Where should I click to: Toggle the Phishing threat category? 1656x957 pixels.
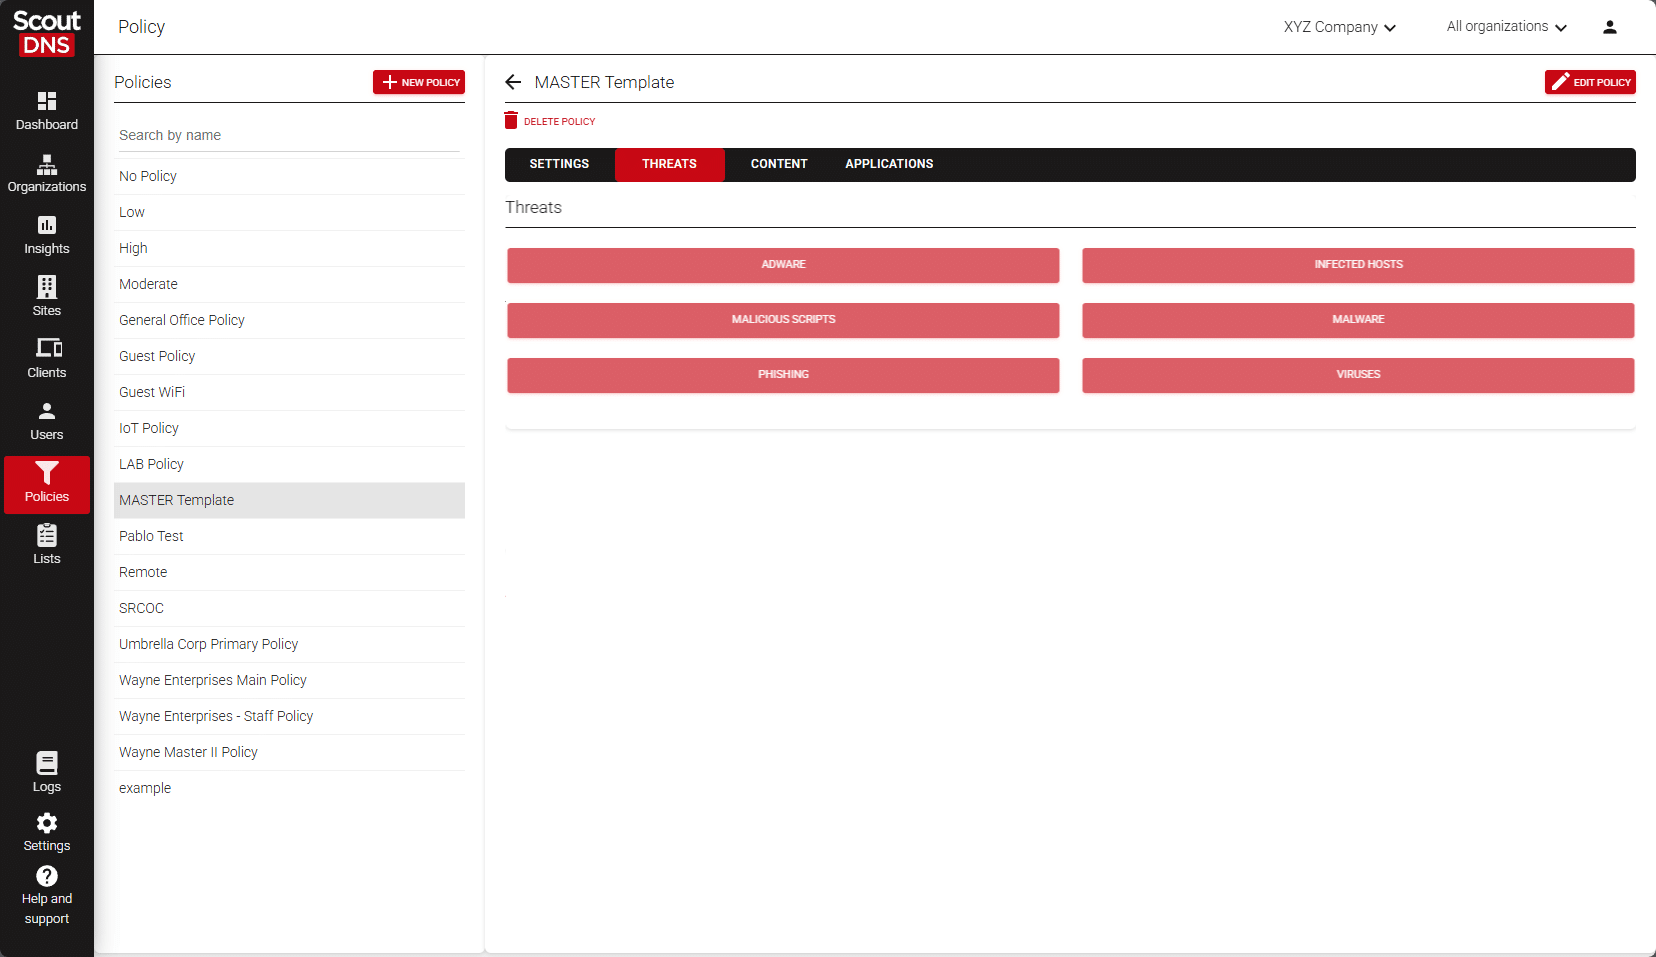(783, 375)
